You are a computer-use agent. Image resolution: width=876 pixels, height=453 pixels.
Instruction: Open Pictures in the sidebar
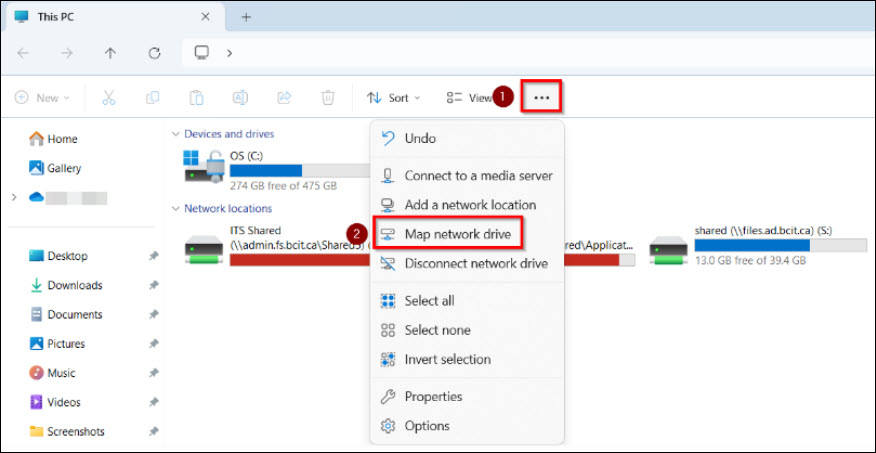[57, 344]
